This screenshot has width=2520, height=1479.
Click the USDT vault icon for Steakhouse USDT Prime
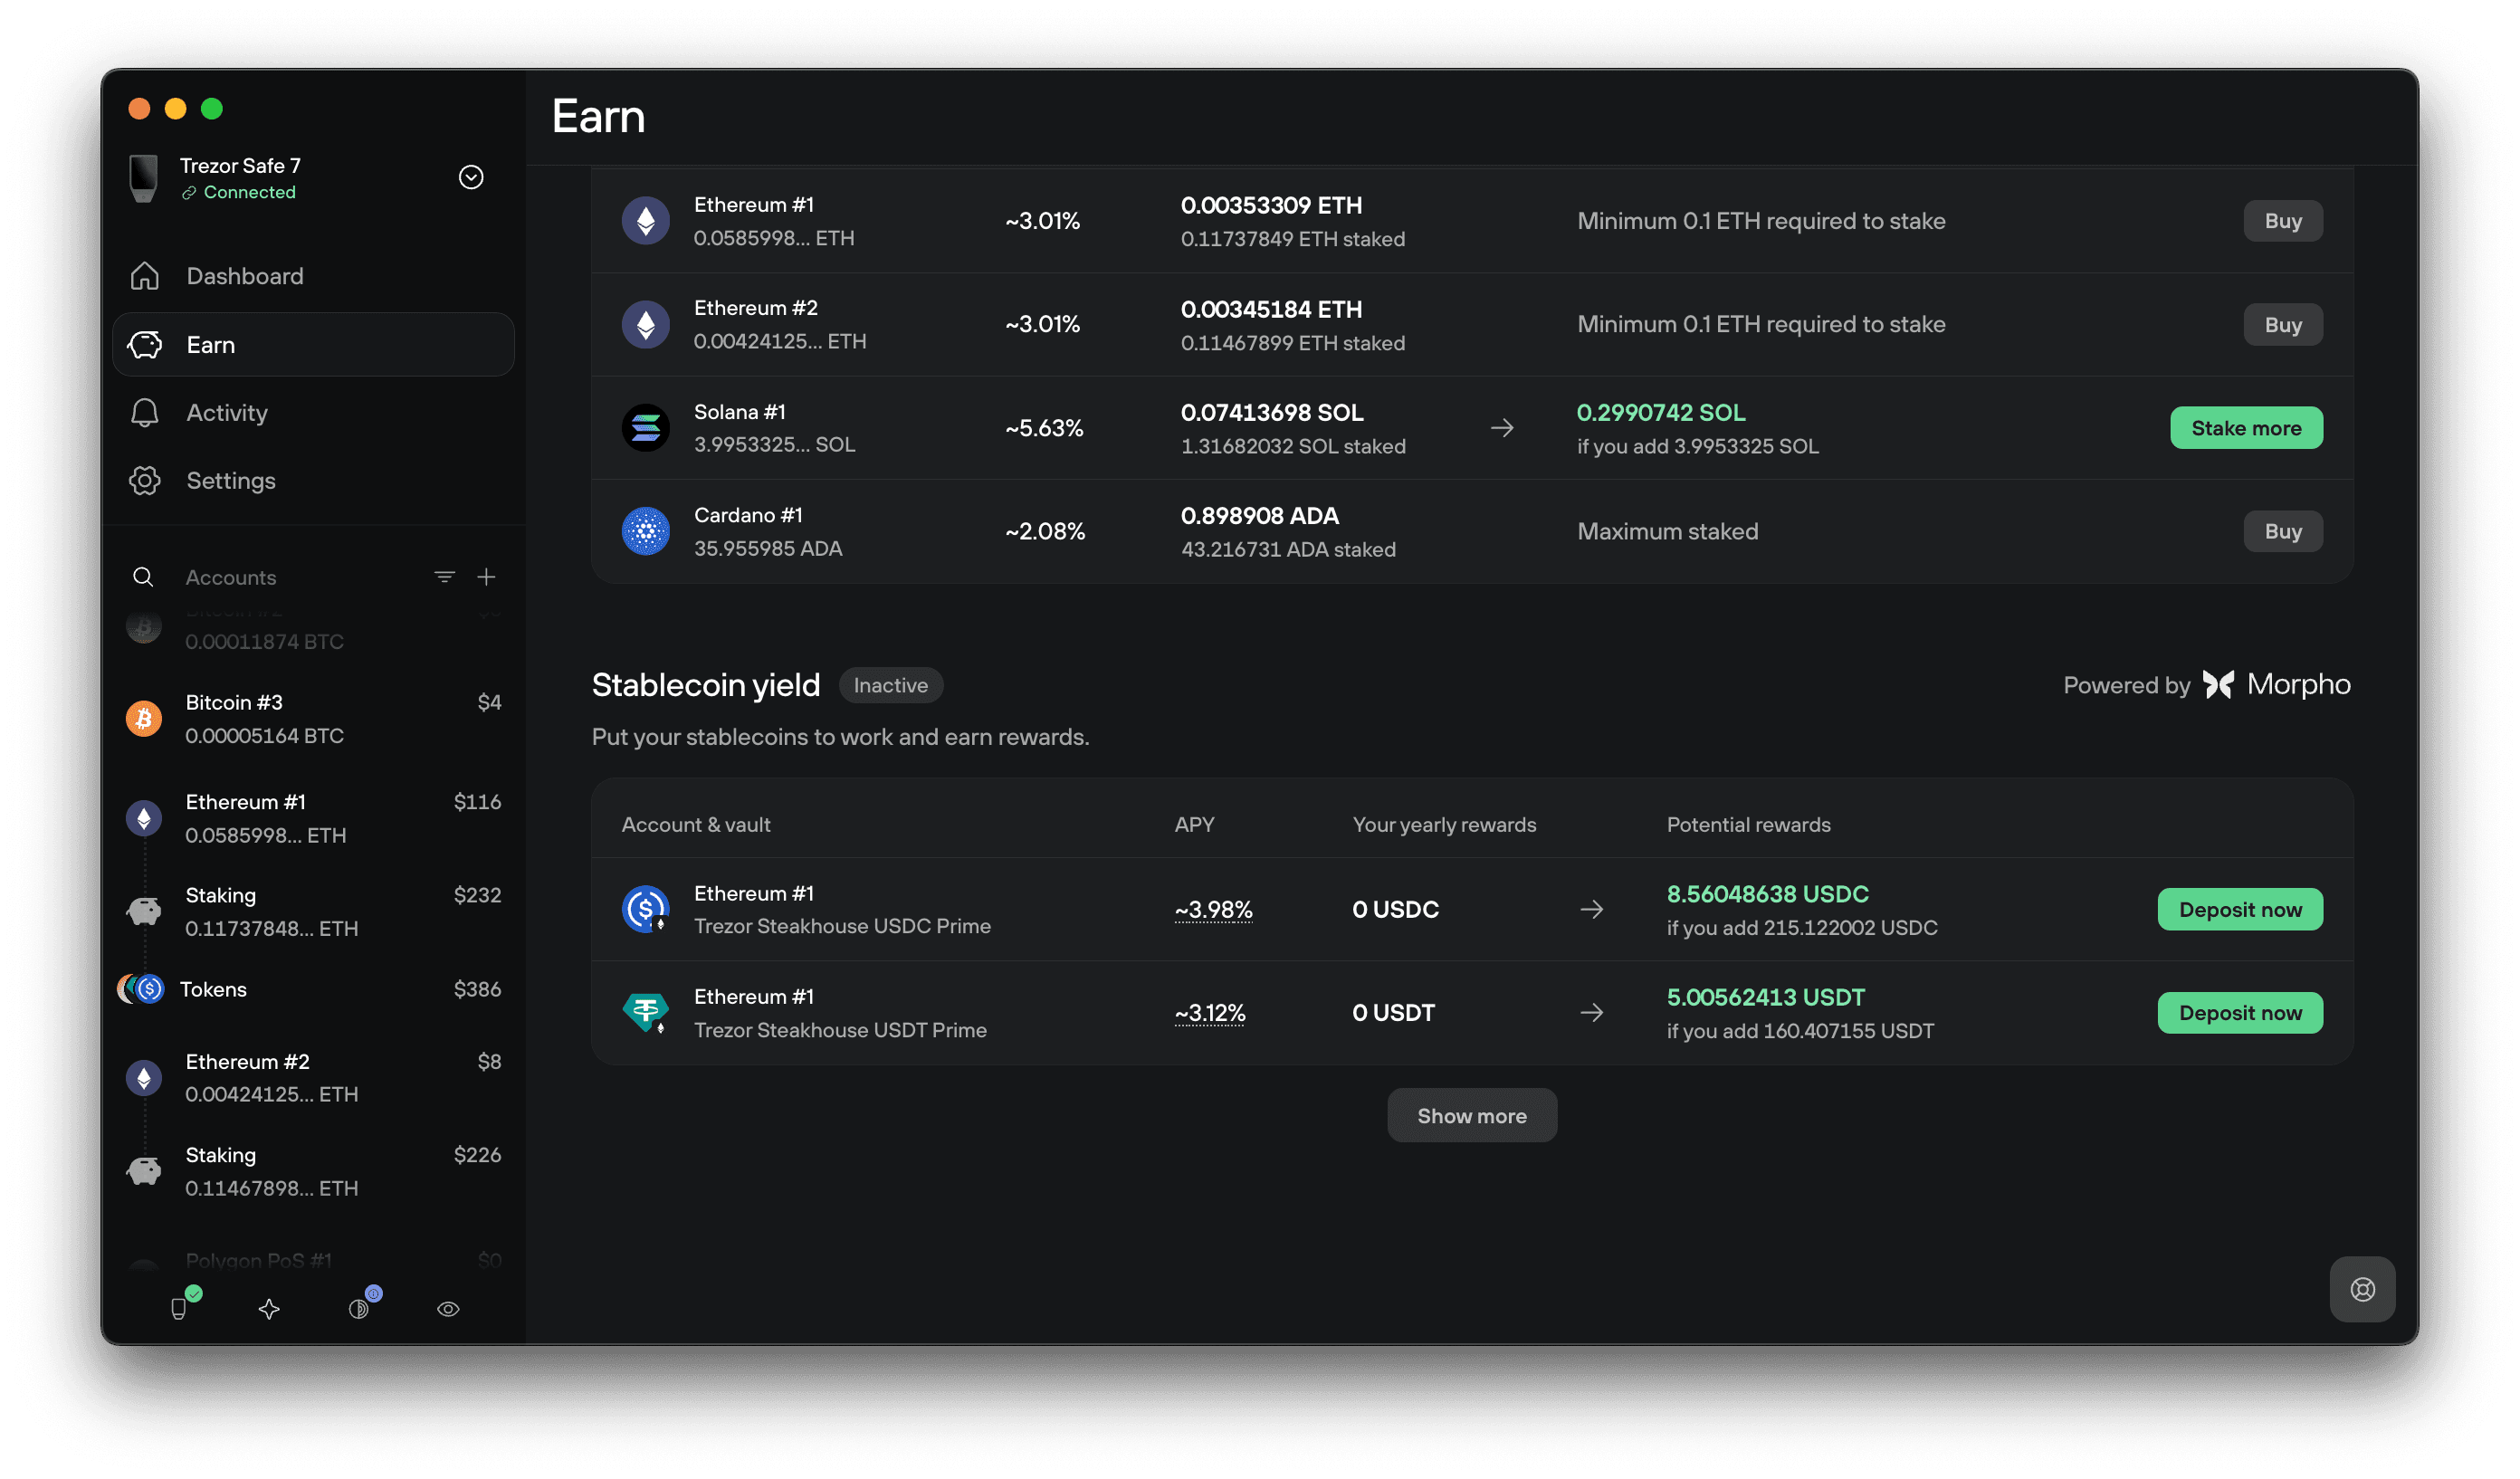pyautogui.click(x=646, y=1012)
